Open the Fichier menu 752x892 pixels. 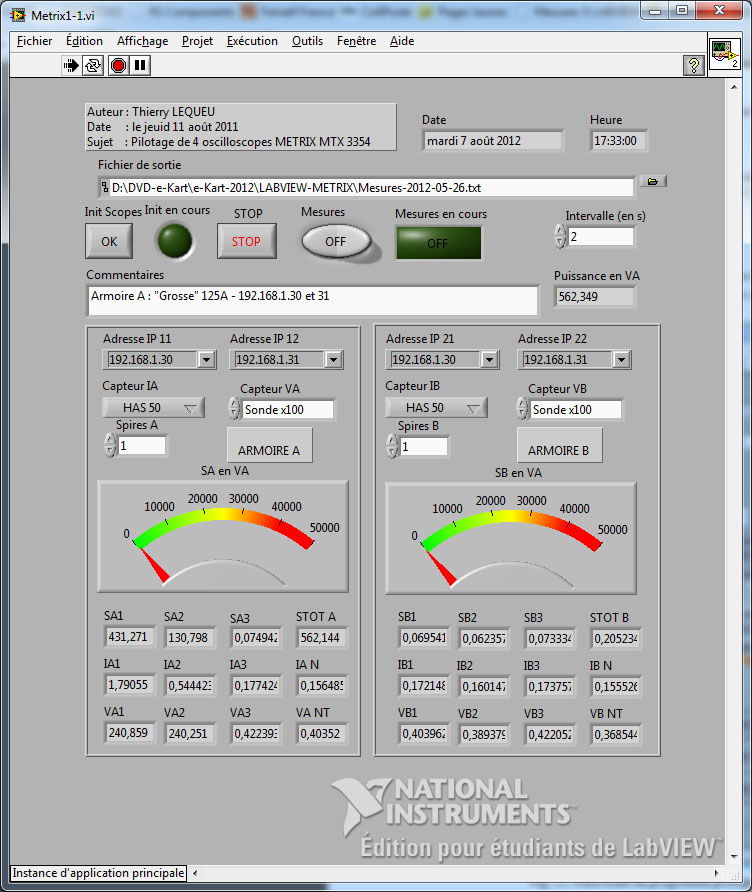coord(34,41)
